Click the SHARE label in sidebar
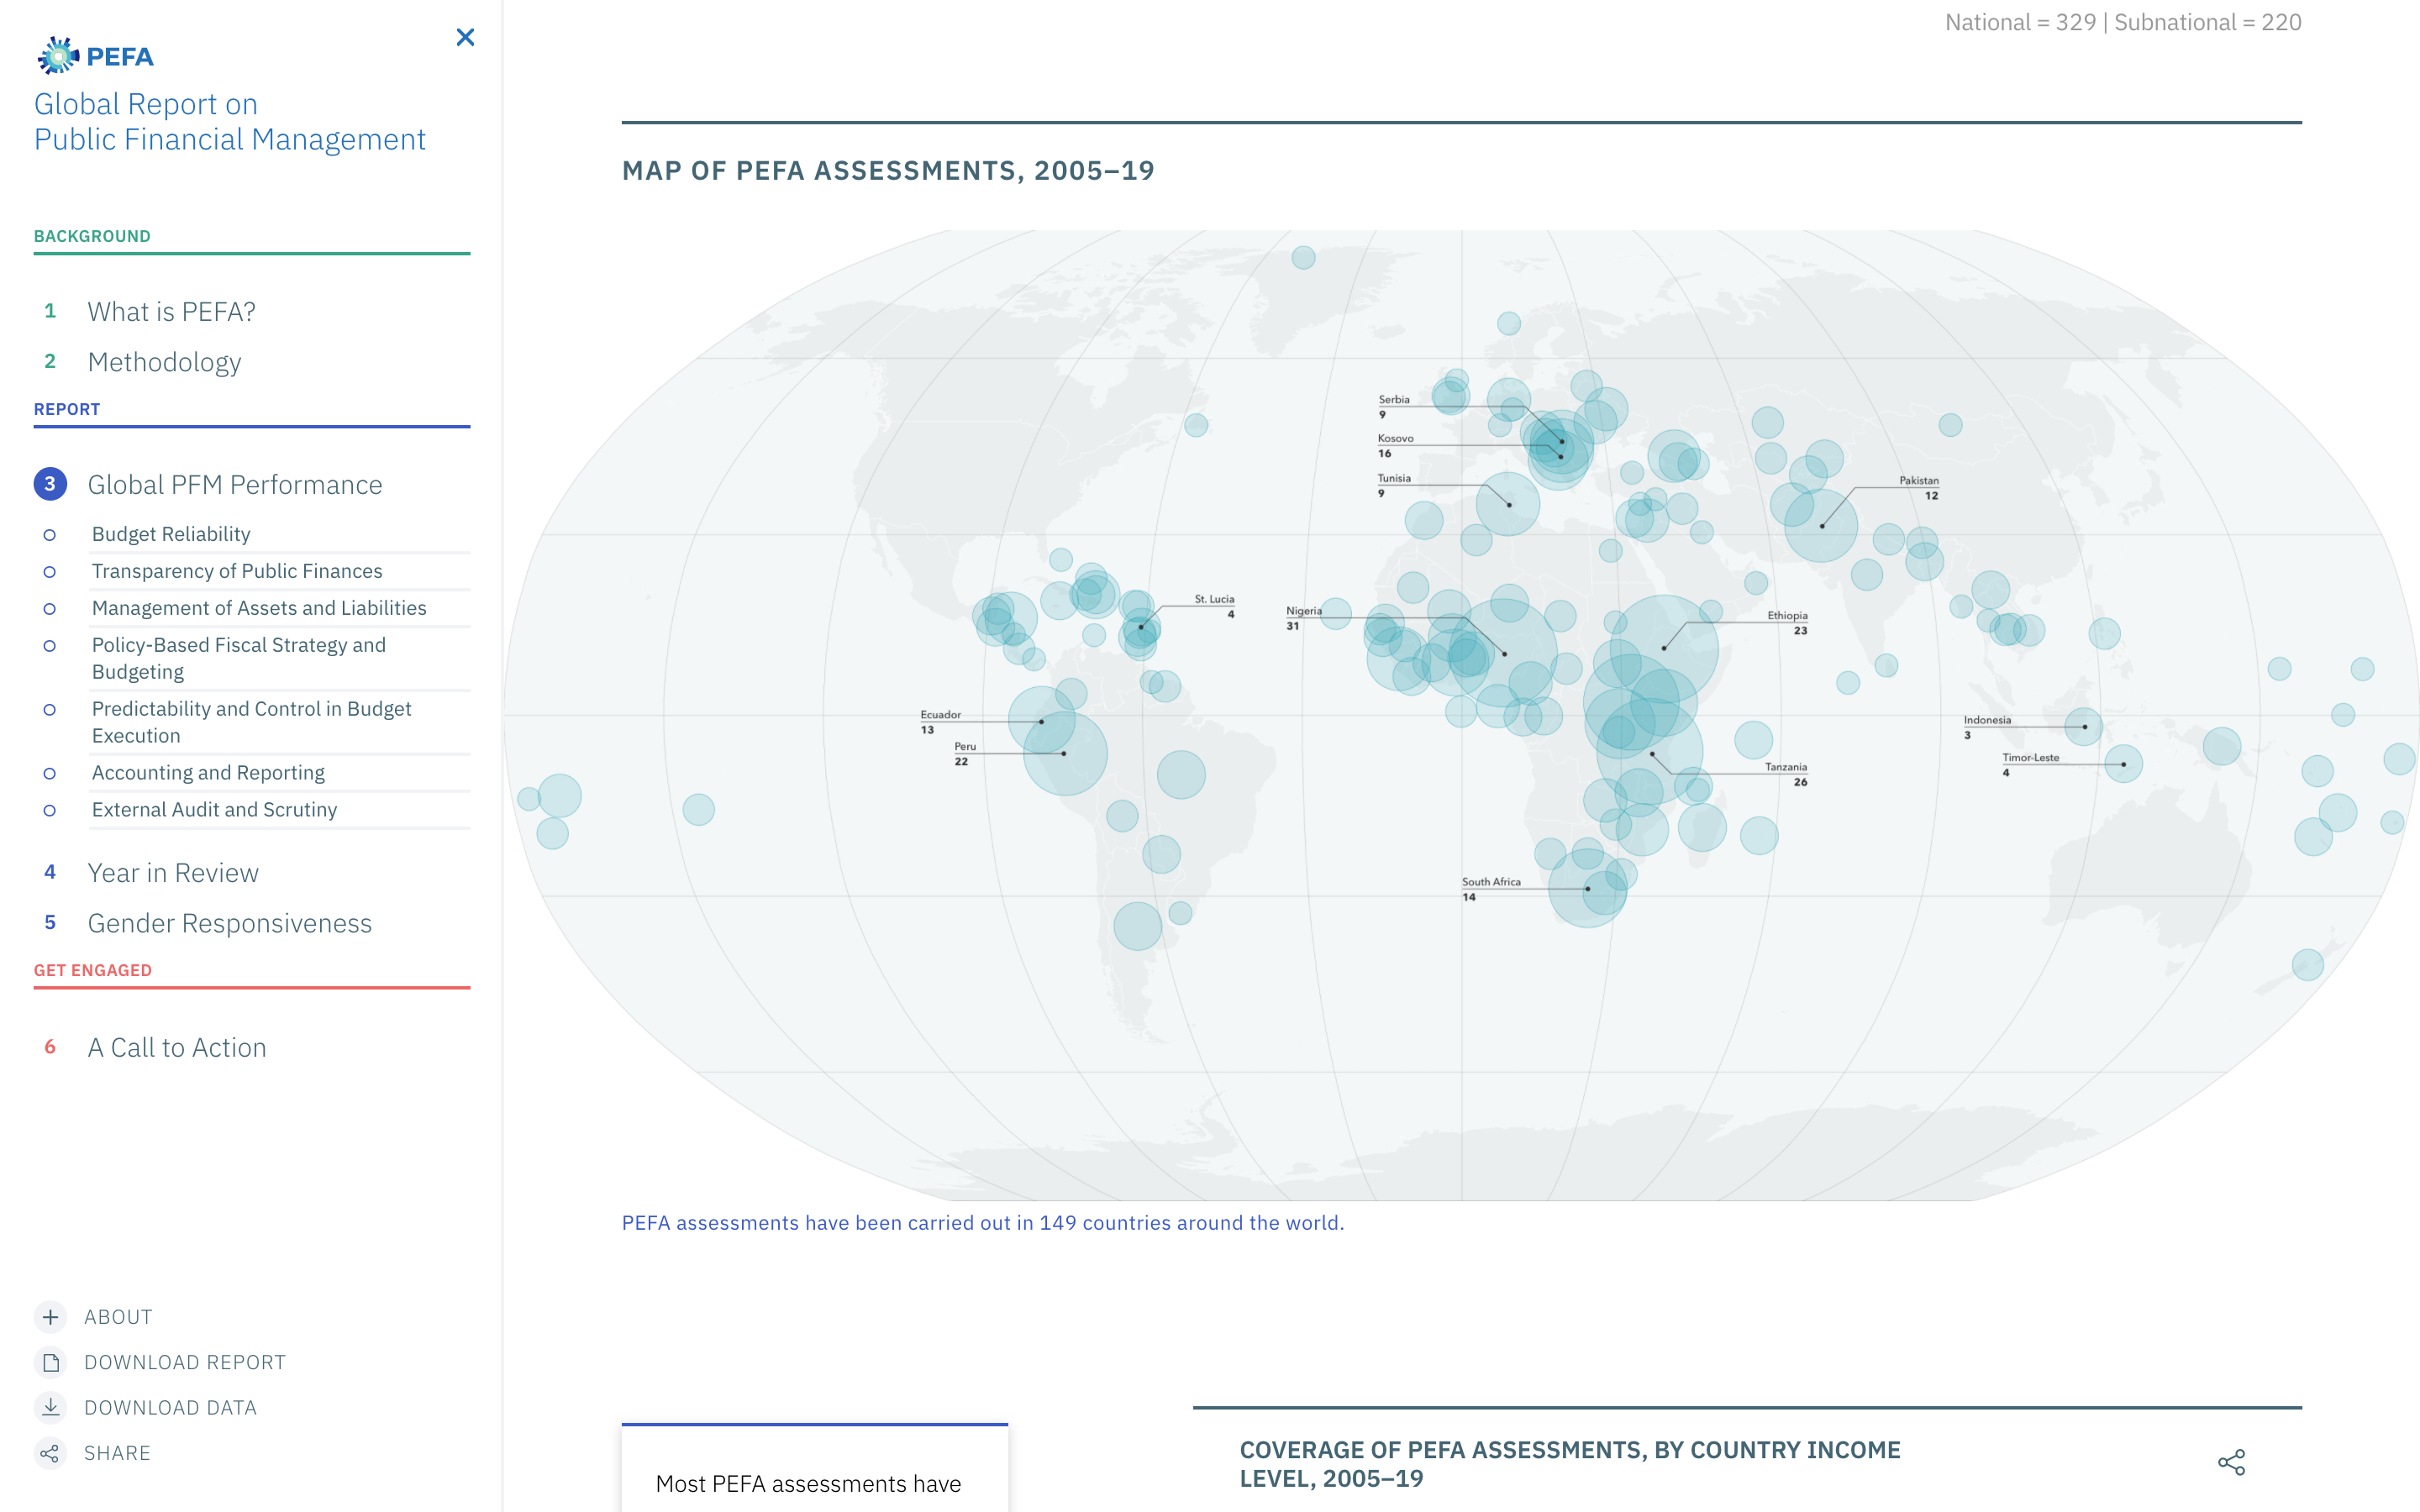The height and width of the screenshot is (1512, 2420). tap(117, 1453)
